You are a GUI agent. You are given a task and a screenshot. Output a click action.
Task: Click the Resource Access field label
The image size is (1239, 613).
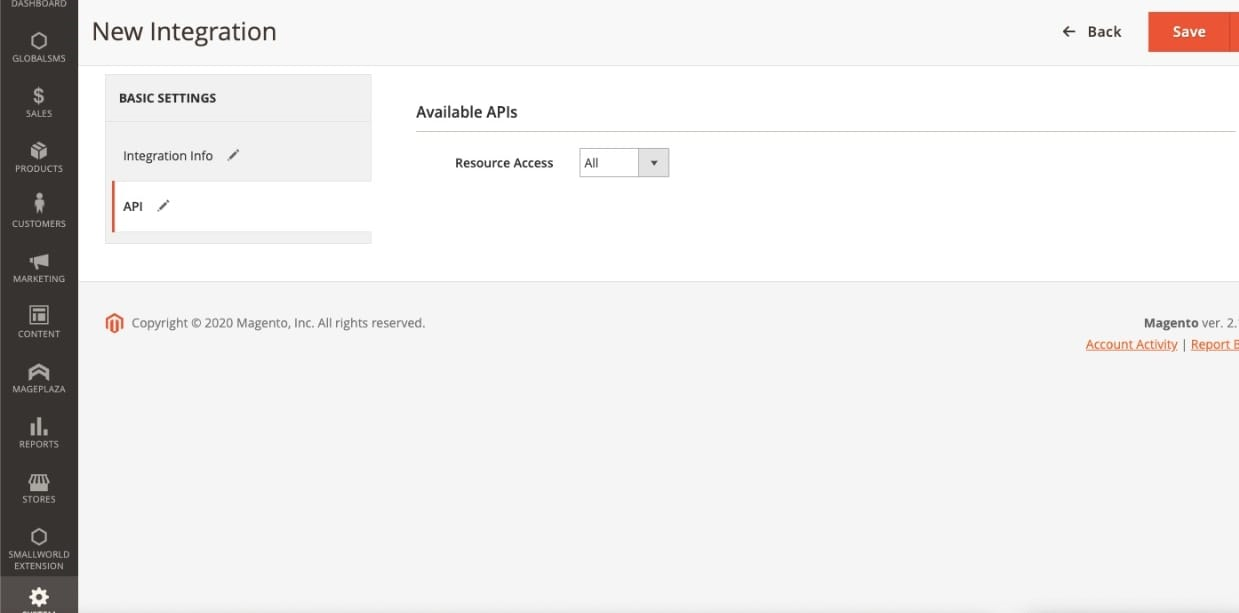pos(504,163)
